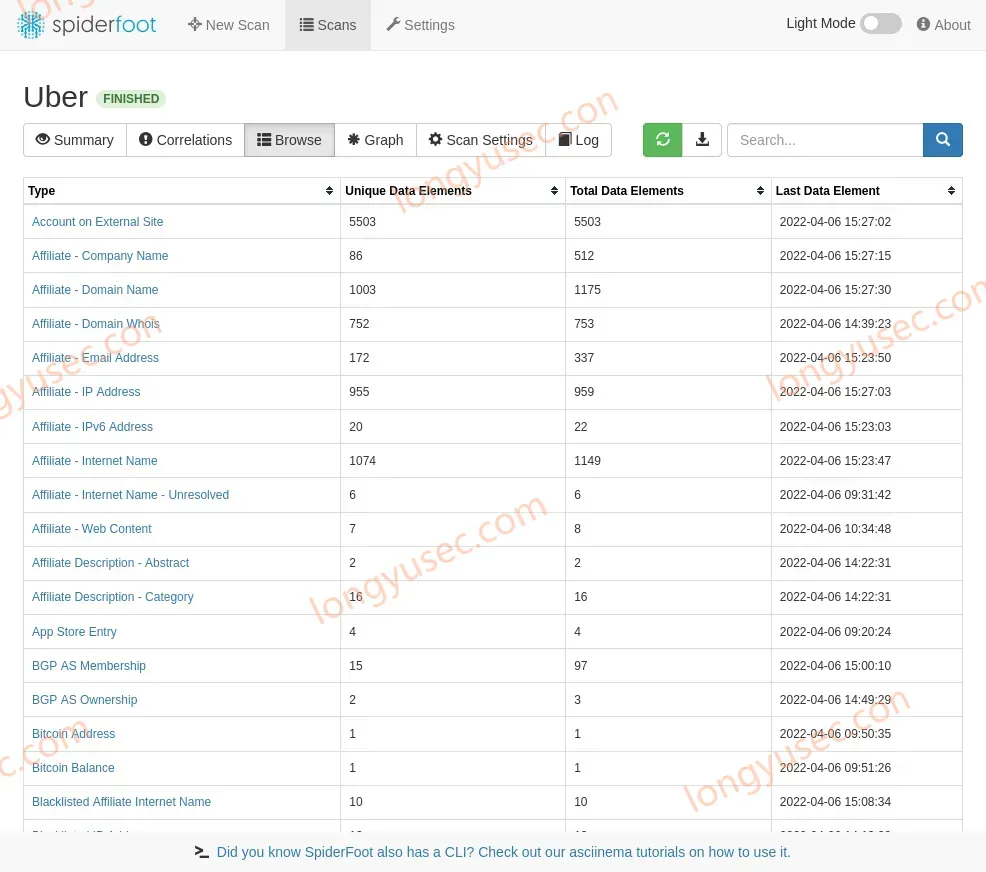Open BGP AS Ownership link
This screenshot has width=986, height=872.
click(x=84, y=700)
